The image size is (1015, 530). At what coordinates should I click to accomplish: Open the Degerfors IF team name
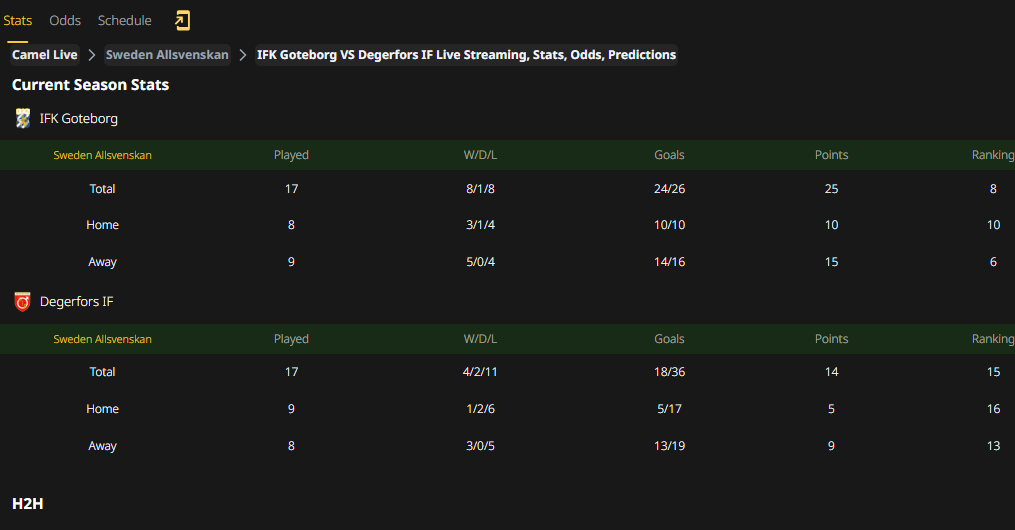76,302
